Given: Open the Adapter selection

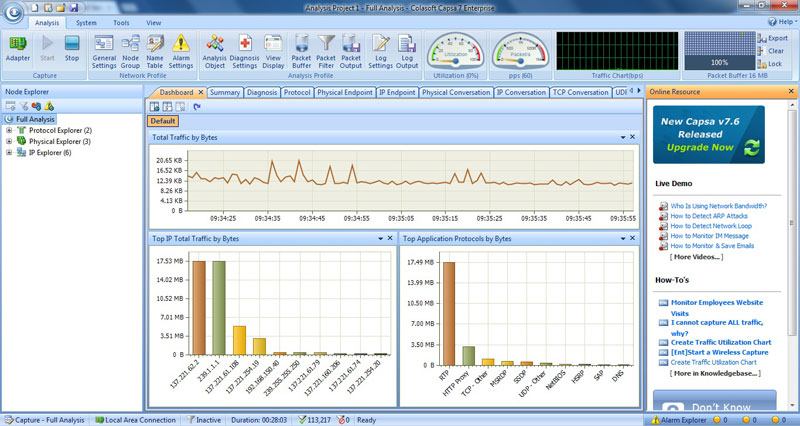Looking at the screenshot, I should [18, 49].
